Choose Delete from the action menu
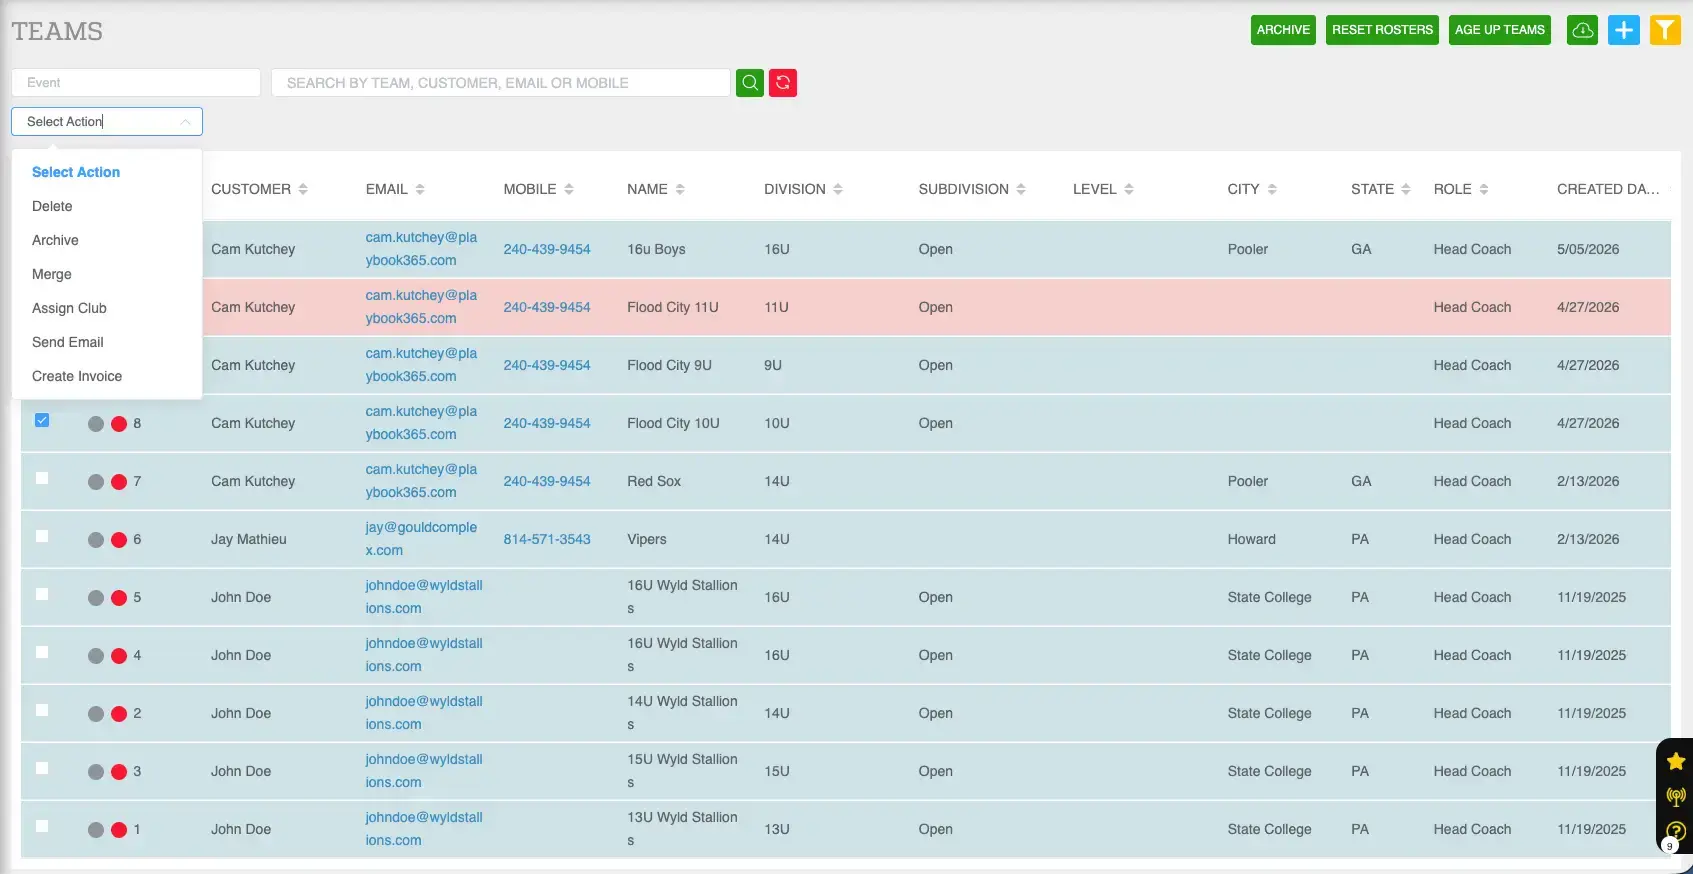The image size is (1693, 874). pyautogui.click(x=107, y=206)
